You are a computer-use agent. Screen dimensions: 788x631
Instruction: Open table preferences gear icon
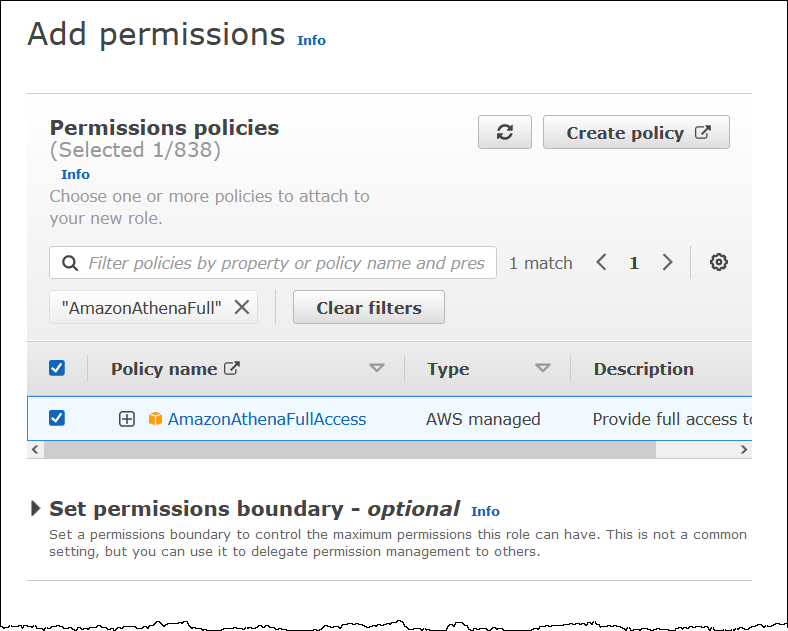click(718, 263)
